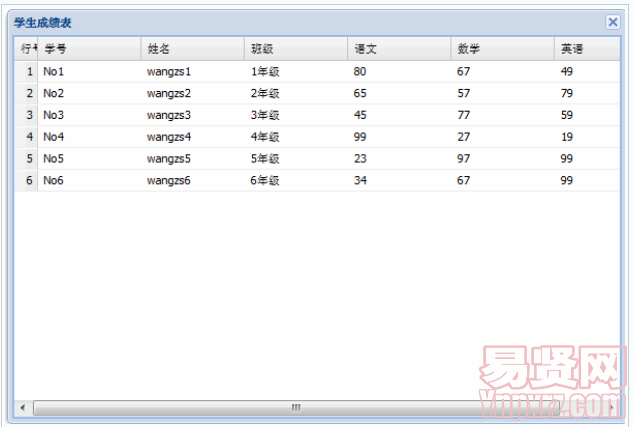Select row number 5

tap(29, 159)
